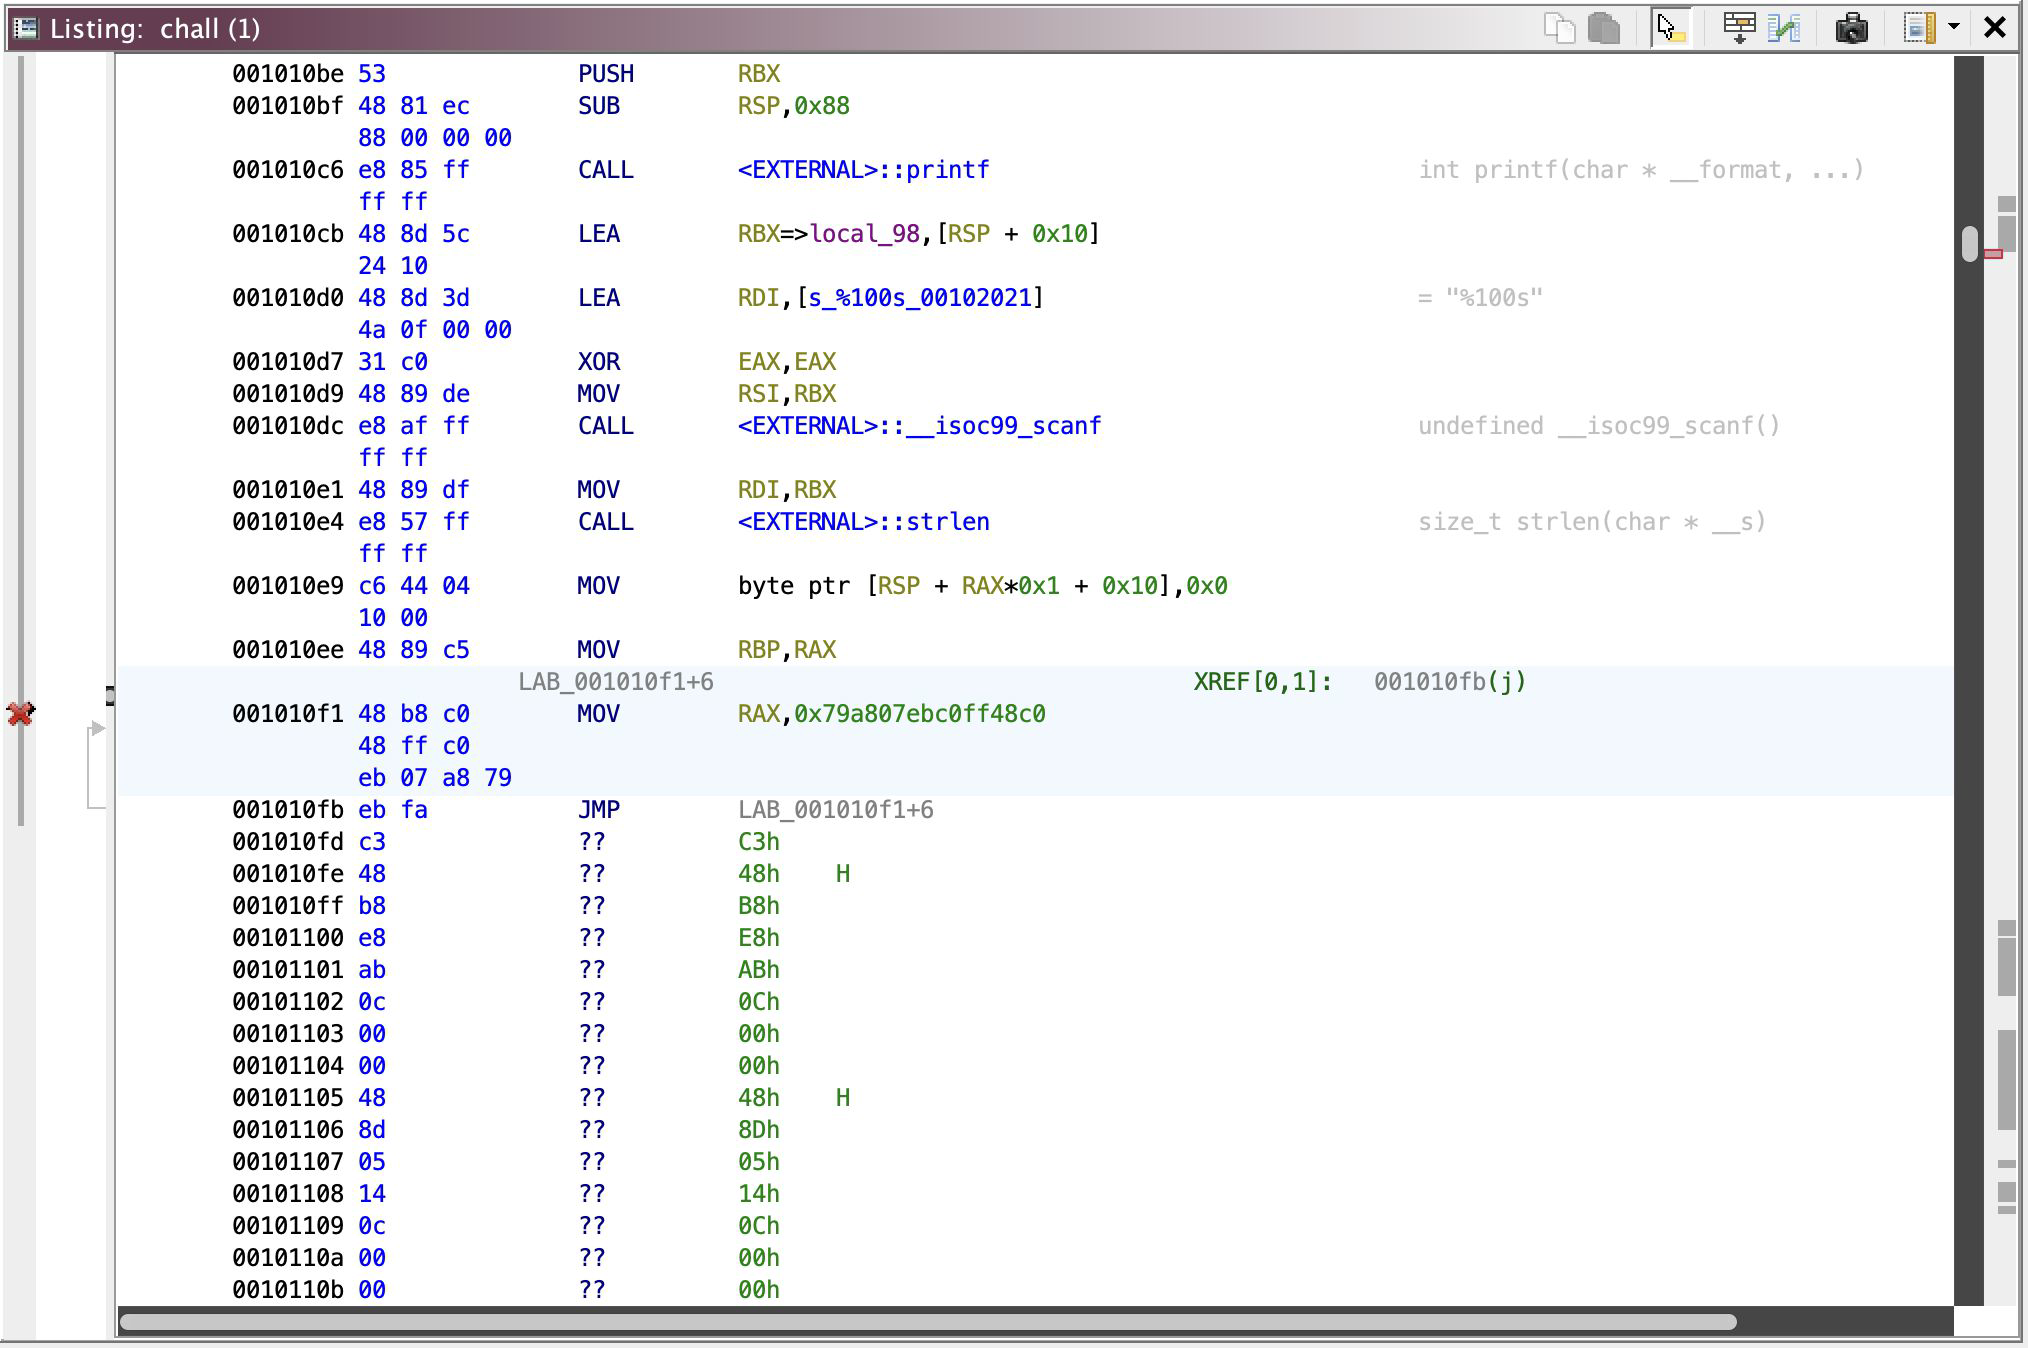Click red marker in overview margin bar
This screenshot has width=2028, height=1348.
1993,254
